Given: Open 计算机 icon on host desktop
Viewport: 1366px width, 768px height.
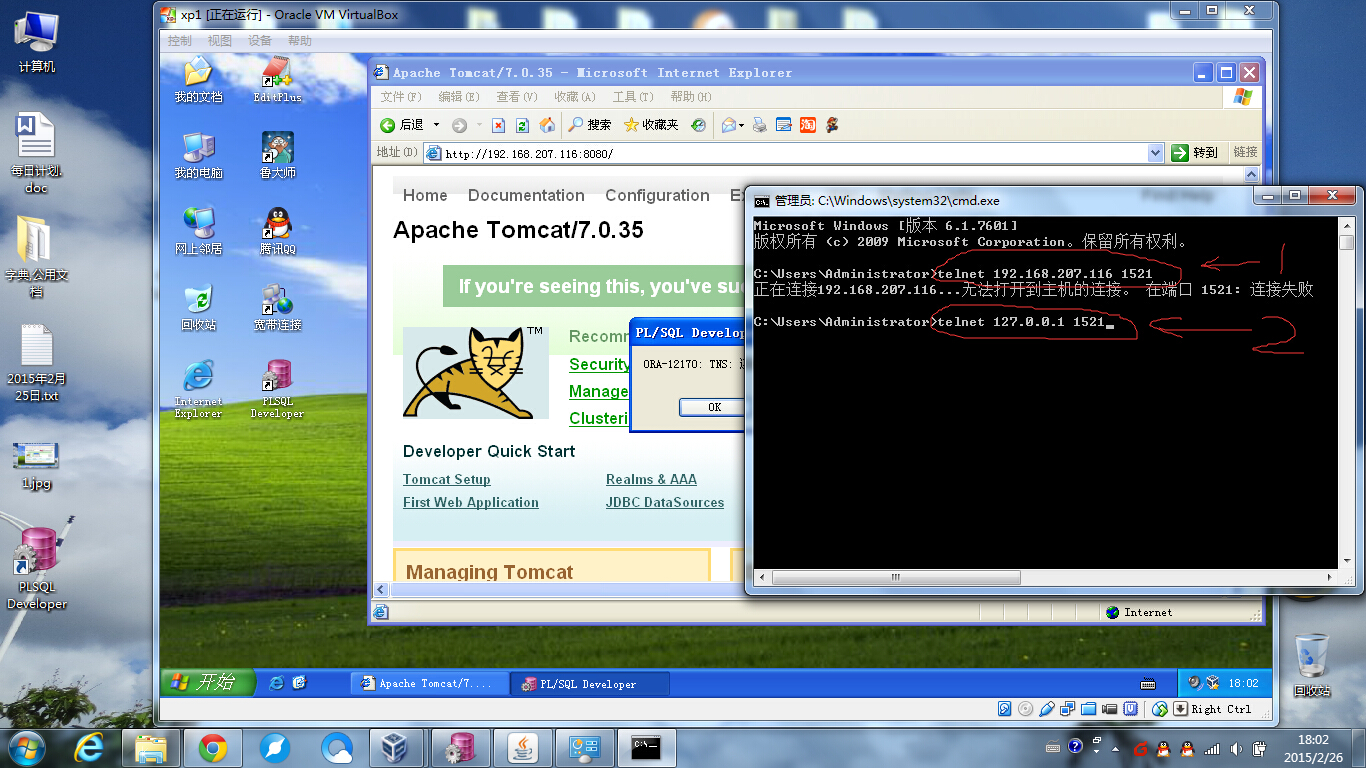Looking at the screenshot, I should [37, 41].
